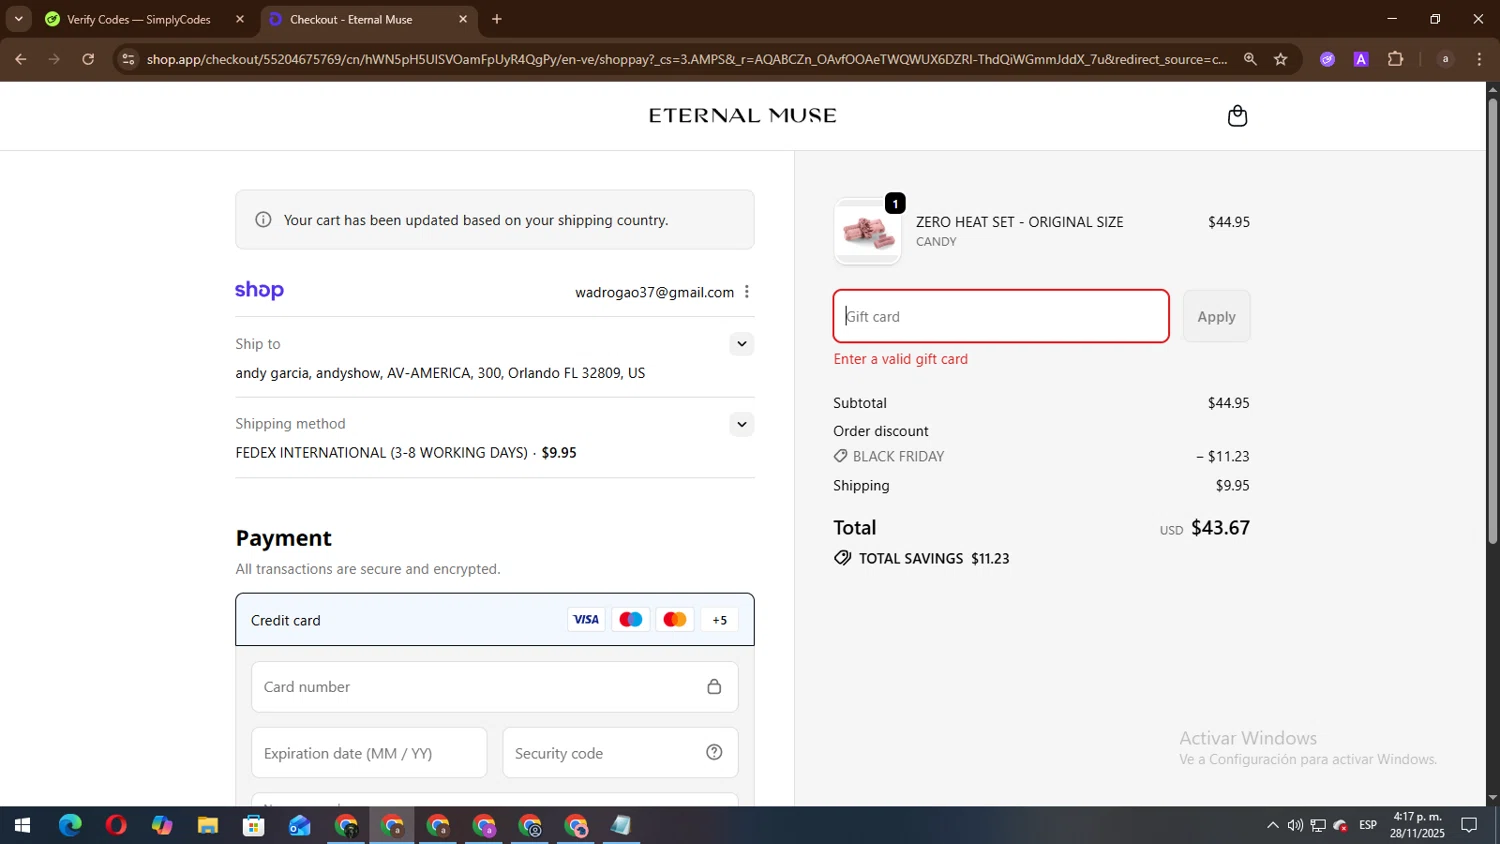Screen dimensions: 1500x844
Task: Open Outlook from the taskbar
Action: (300, 826)
